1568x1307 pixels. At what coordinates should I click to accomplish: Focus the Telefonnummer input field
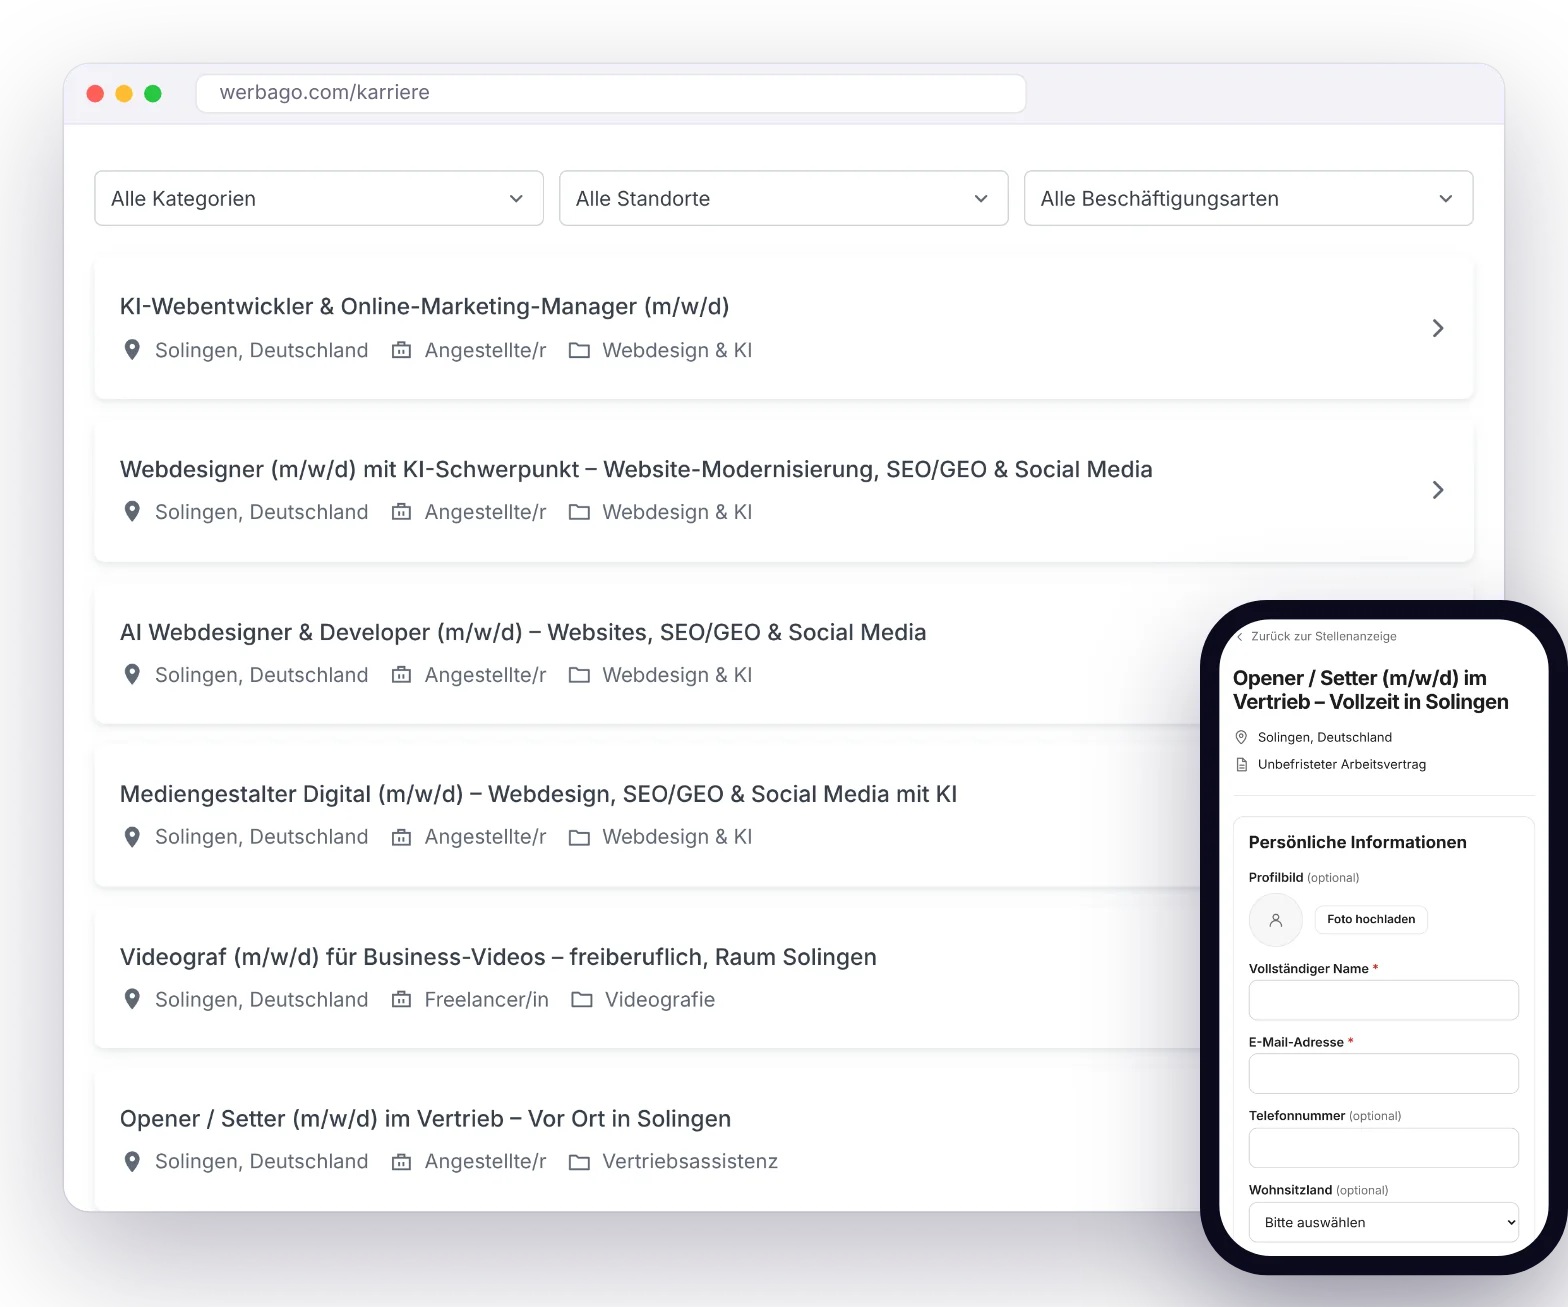(1383, 1148)
